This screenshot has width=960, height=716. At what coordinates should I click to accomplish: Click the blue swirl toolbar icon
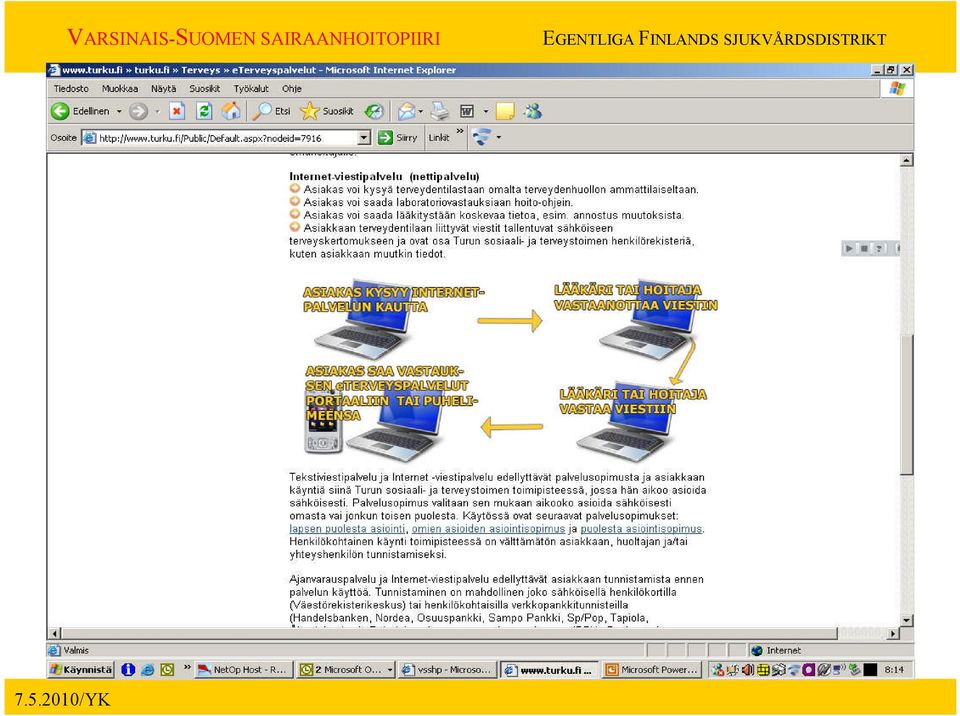tap(482, 137)
